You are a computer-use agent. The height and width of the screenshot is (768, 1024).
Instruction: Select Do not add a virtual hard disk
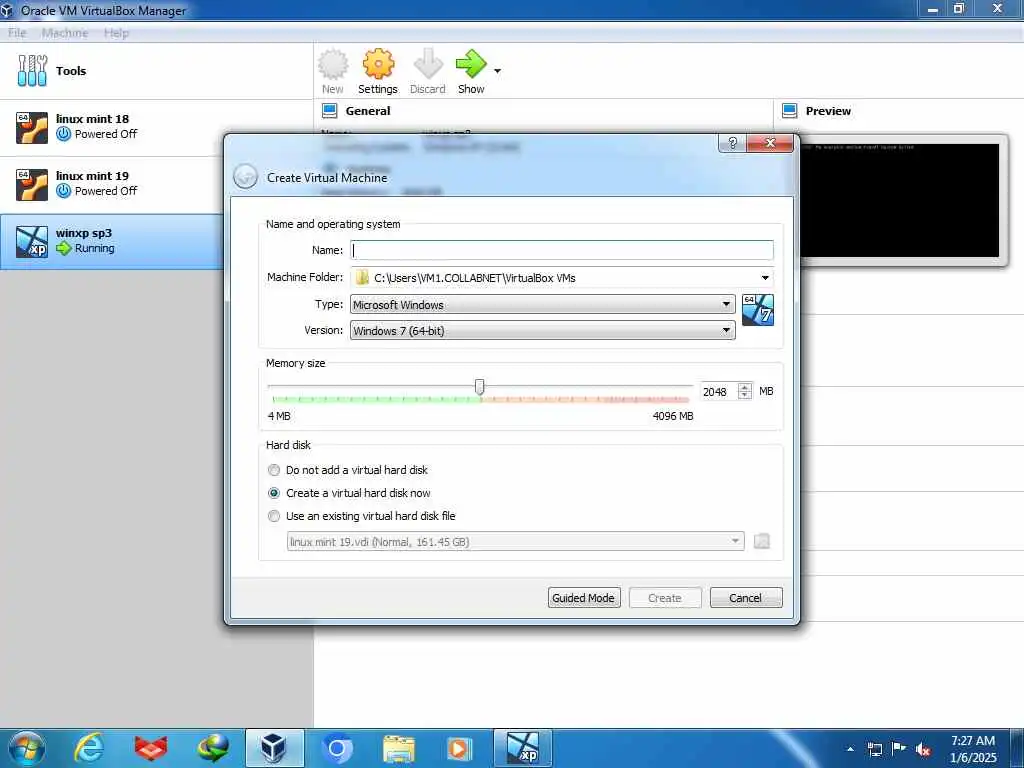348,470
